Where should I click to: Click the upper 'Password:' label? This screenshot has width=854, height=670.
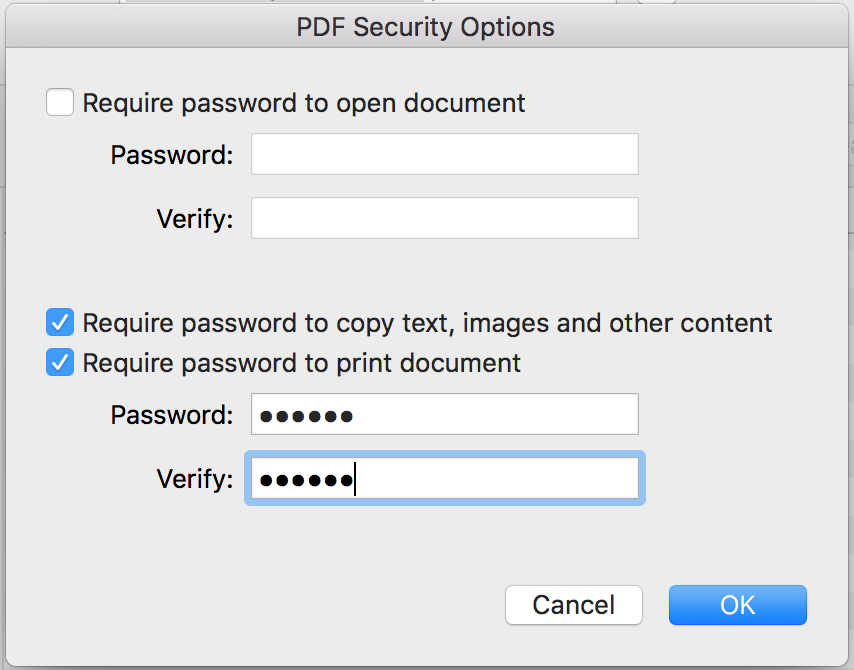[x=172, y=156]
